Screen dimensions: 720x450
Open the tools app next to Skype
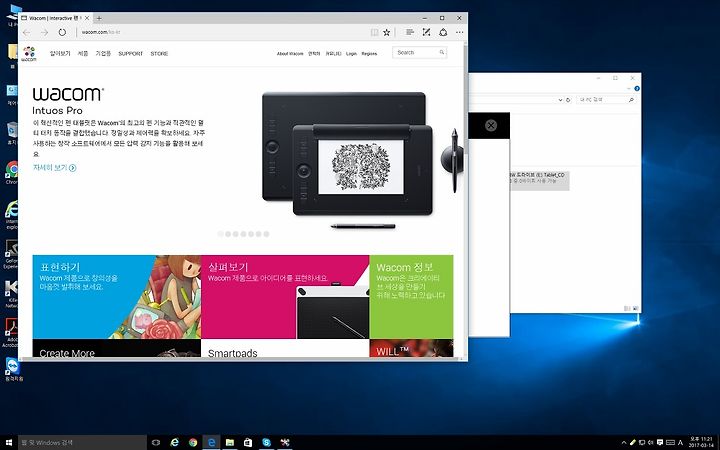285,443
